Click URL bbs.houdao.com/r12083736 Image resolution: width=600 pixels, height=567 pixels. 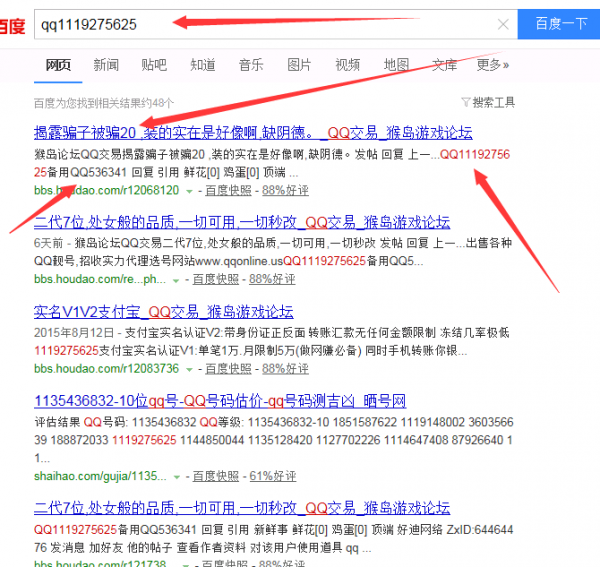pos(106,368)
